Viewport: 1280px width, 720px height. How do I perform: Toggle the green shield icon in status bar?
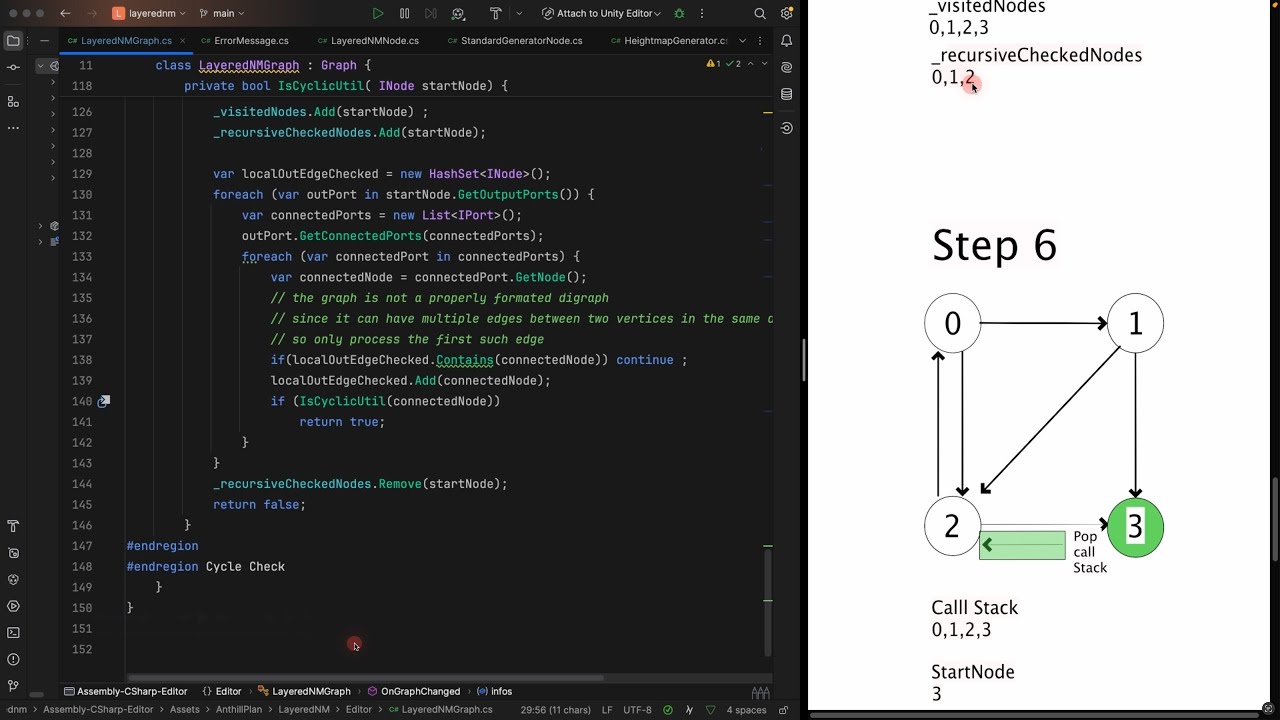[711, 710]
